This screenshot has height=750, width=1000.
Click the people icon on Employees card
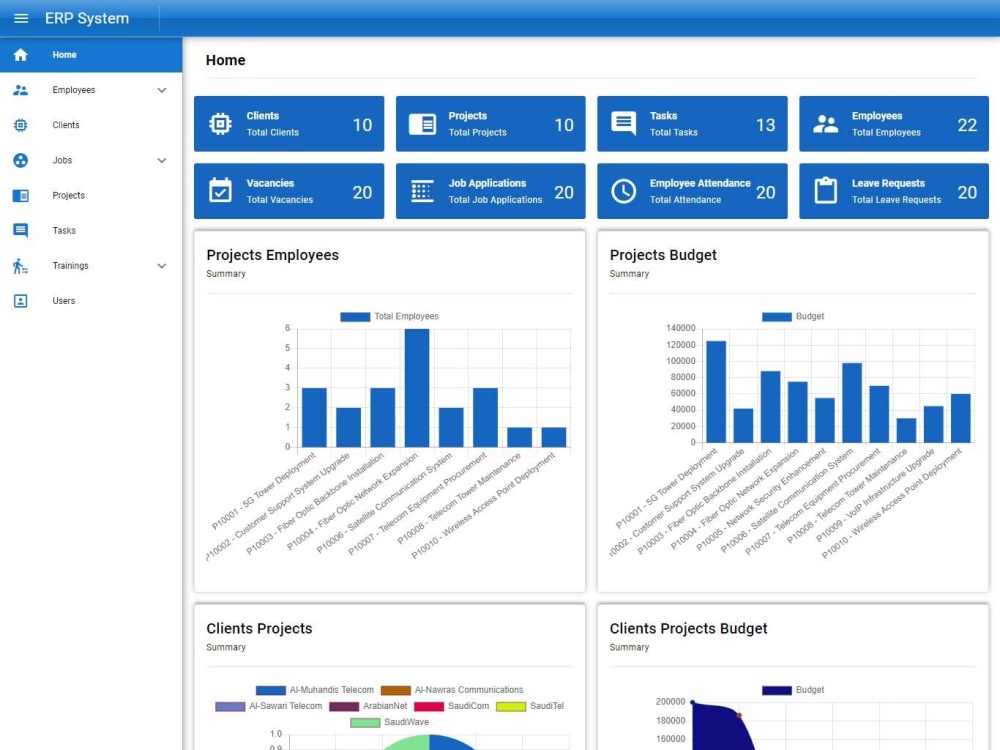pyautogui.click(x=825, y=124)
